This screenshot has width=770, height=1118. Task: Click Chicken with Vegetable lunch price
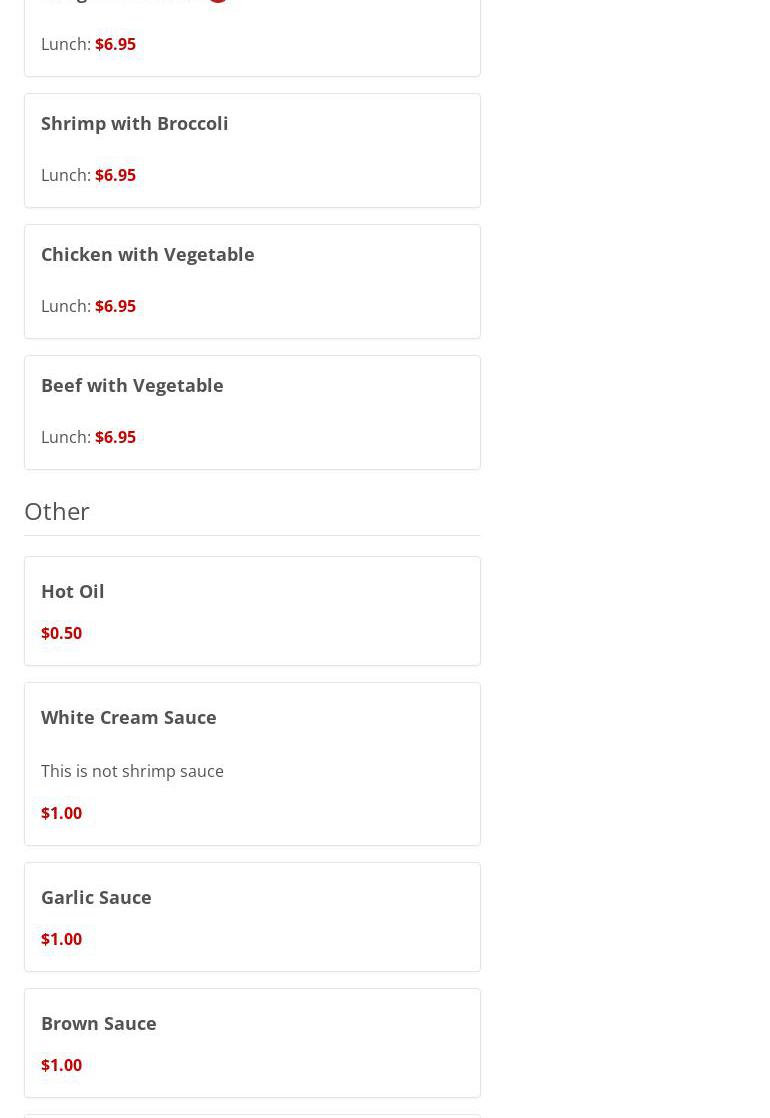[115, 306]
